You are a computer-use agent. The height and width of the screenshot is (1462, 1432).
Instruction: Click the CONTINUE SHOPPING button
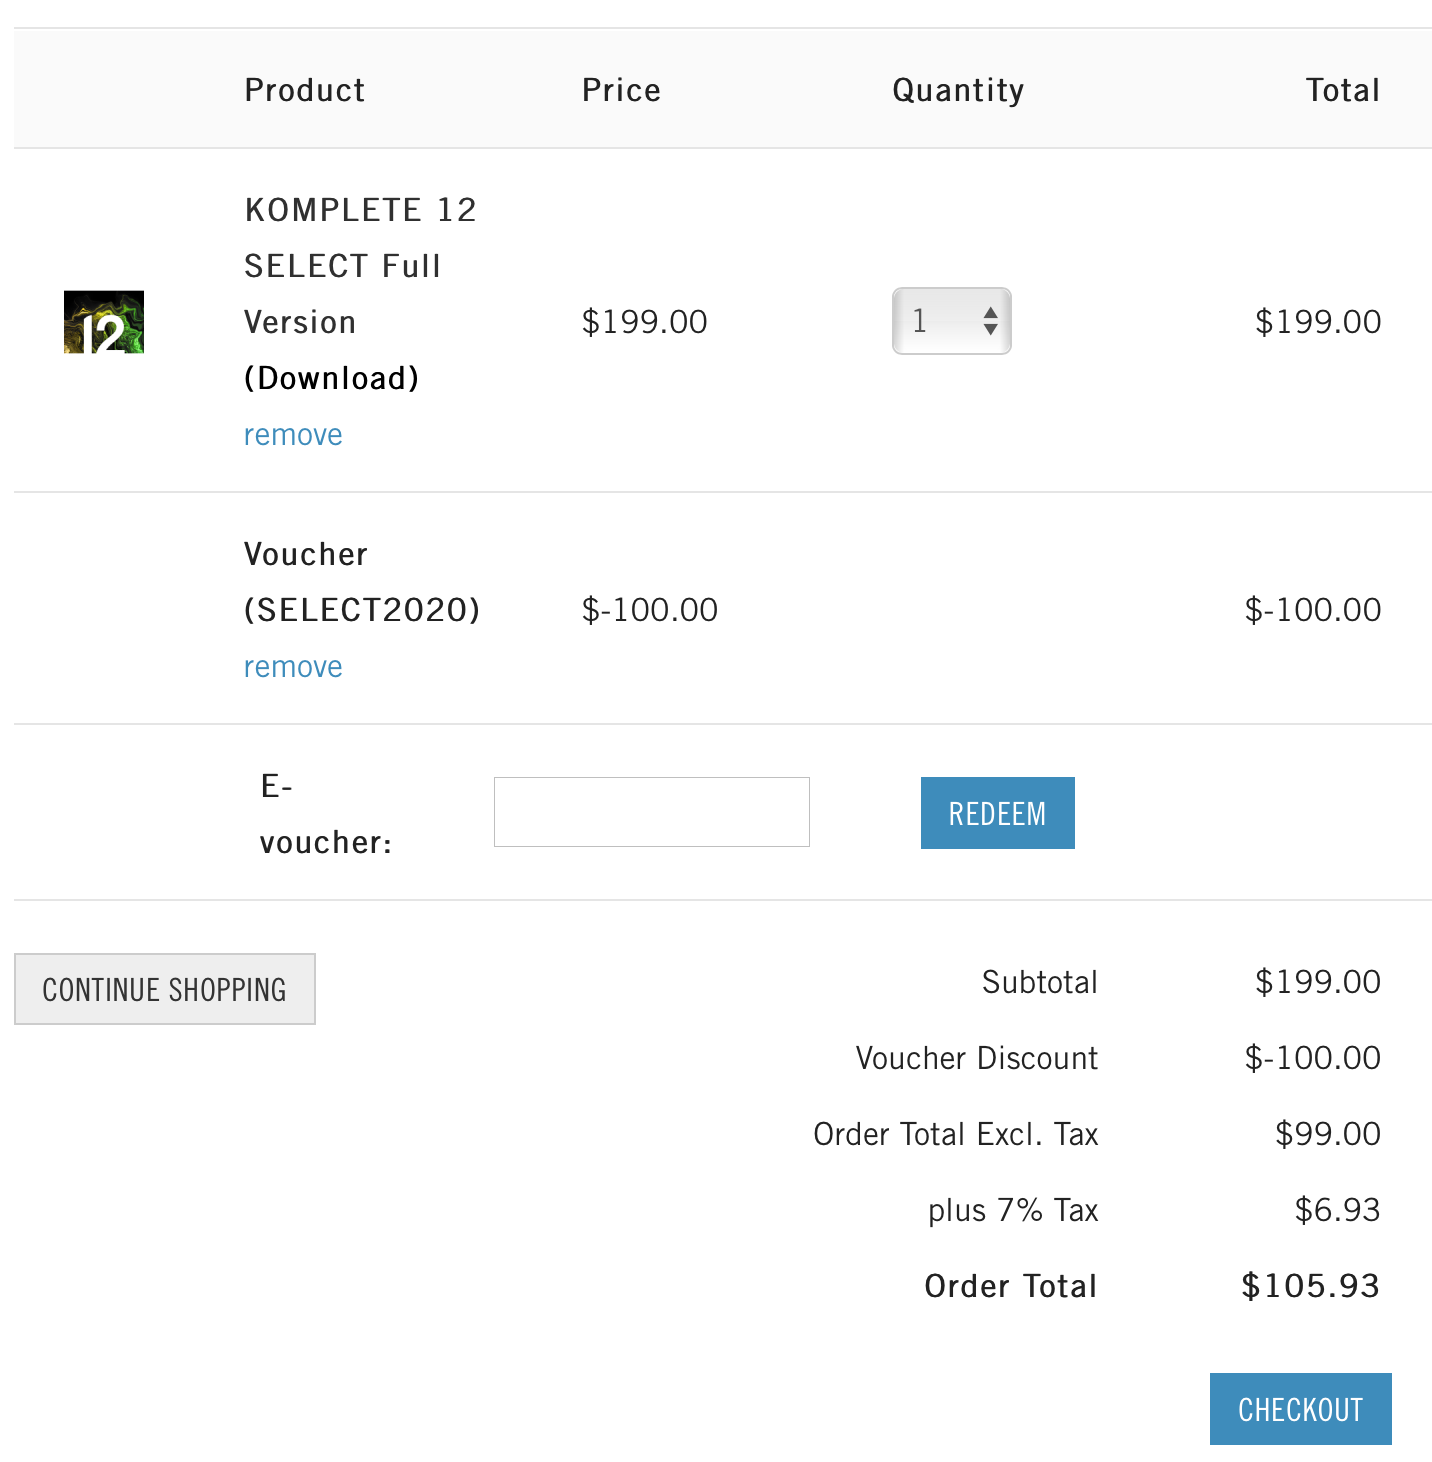point(165,989)
